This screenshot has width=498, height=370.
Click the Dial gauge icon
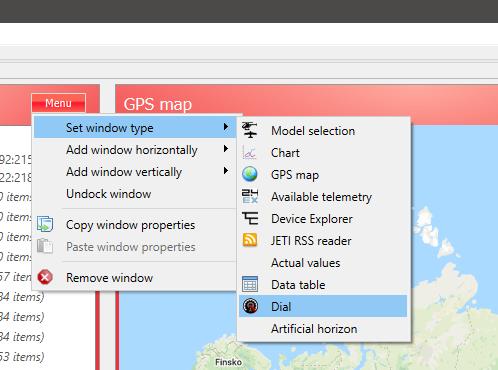[x=250, y=306]
